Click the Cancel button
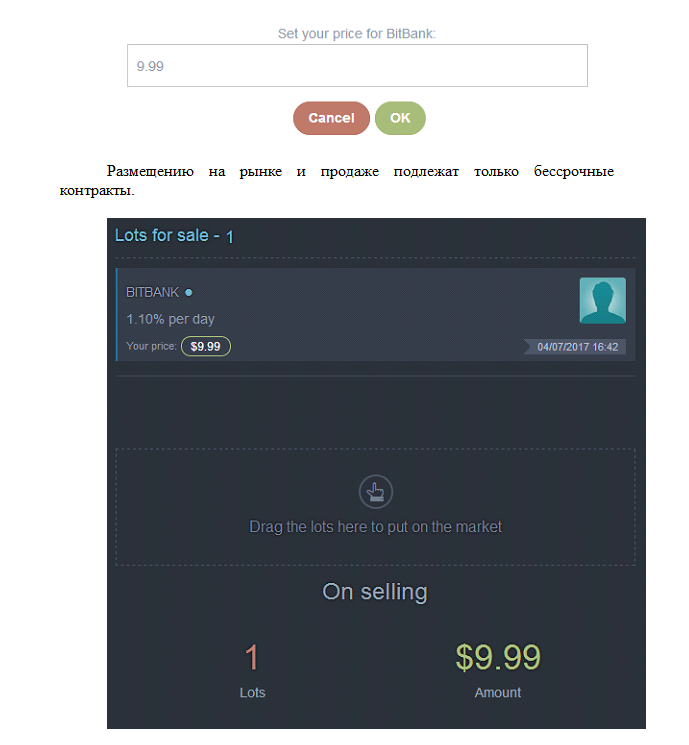The width and height of the screenshot is (689, 745). click(x=331, y=118)
